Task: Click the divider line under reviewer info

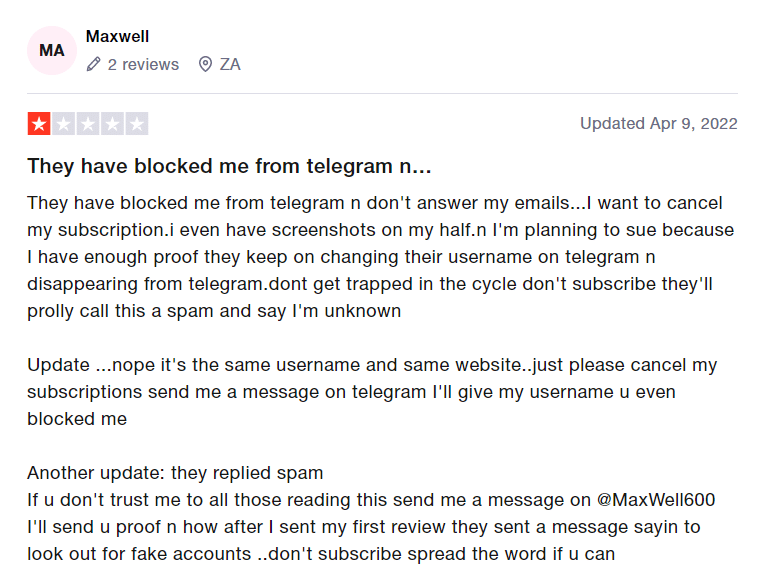Action: tap(382, 93)
